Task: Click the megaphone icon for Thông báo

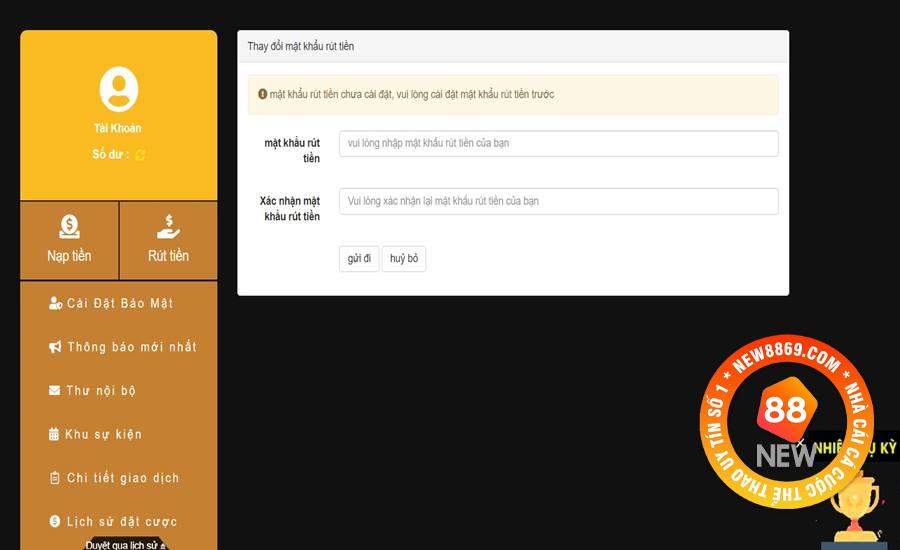Action: pyautogui.click(x=55, y=347)
